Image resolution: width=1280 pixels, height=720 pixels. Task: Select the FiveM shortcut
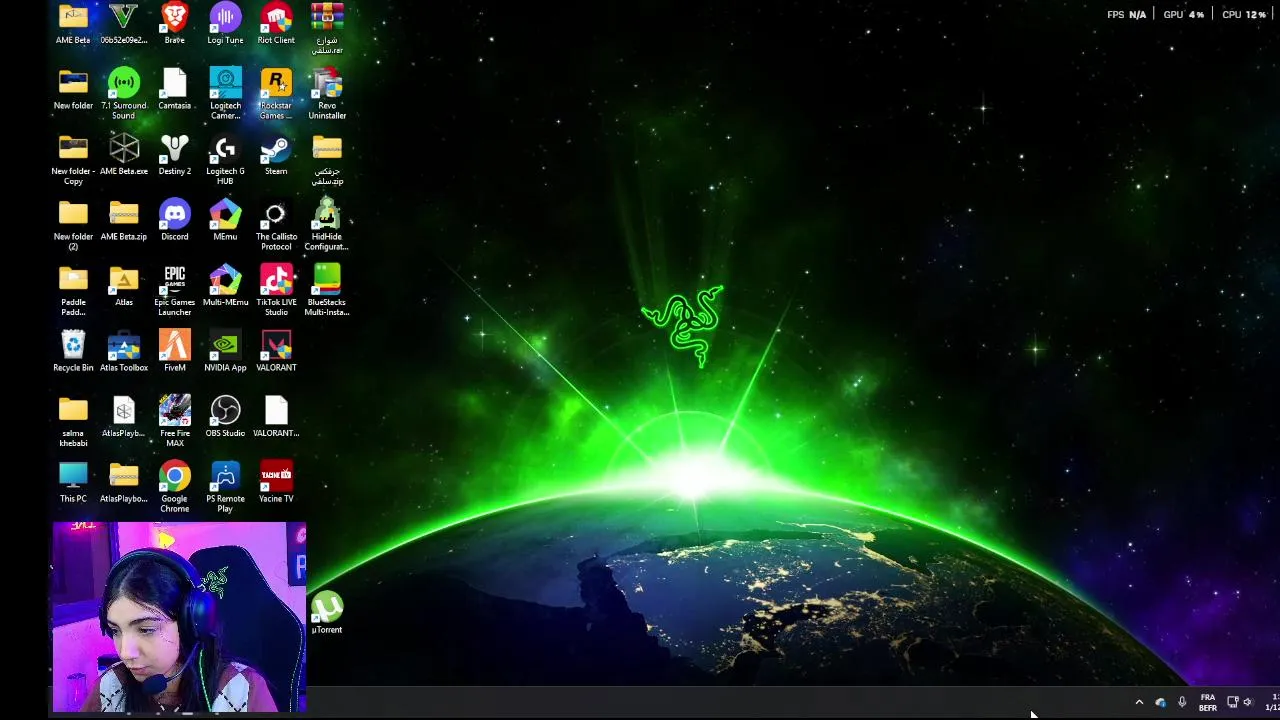(174, 351)
